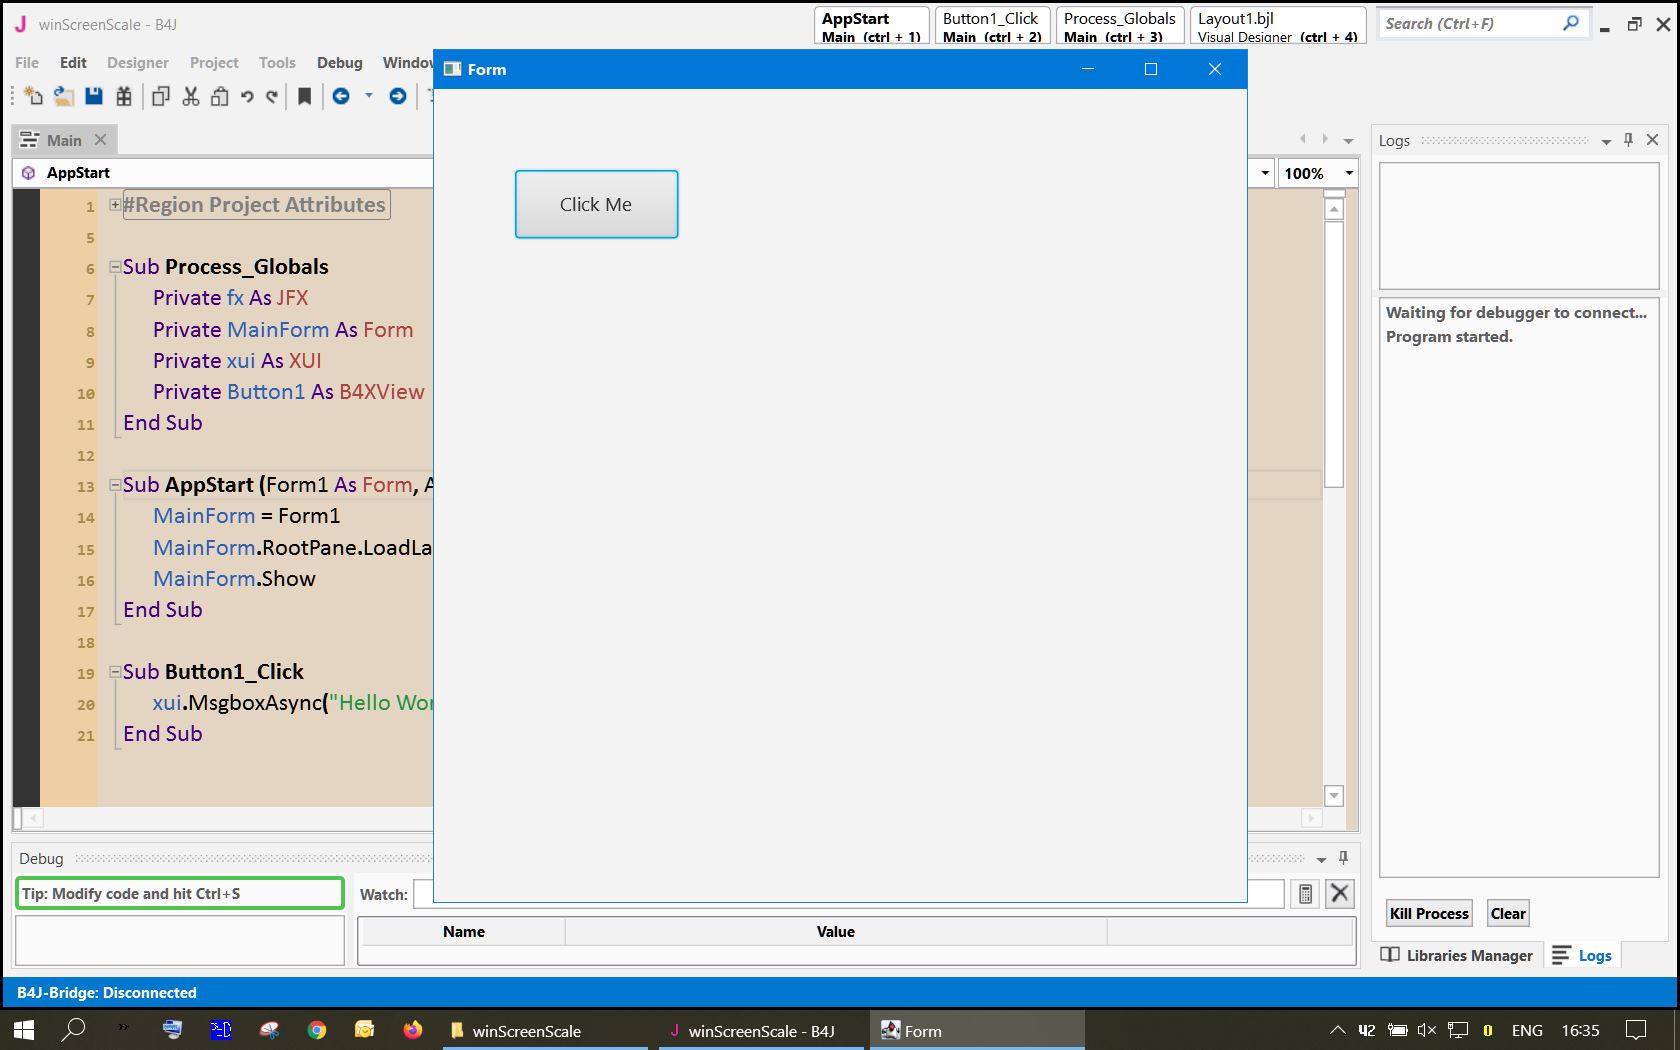Pin the Debug panel
The width and height of the screenshot is (1680, 1050).
(x=1343, y=858)
